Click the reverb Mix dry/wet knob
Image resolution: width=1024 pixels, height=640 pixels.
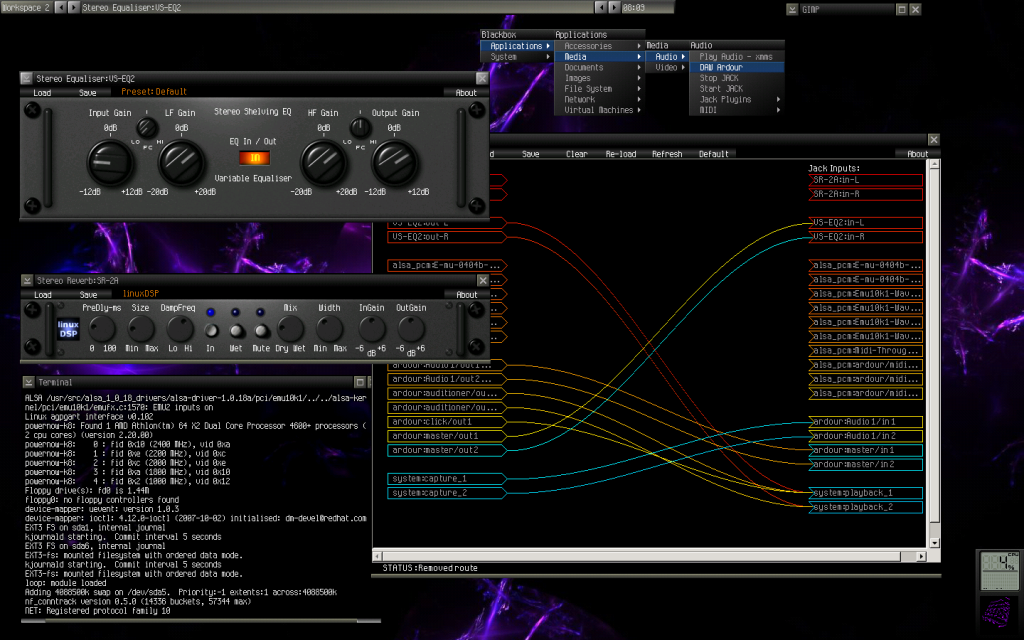pos(290,328)
